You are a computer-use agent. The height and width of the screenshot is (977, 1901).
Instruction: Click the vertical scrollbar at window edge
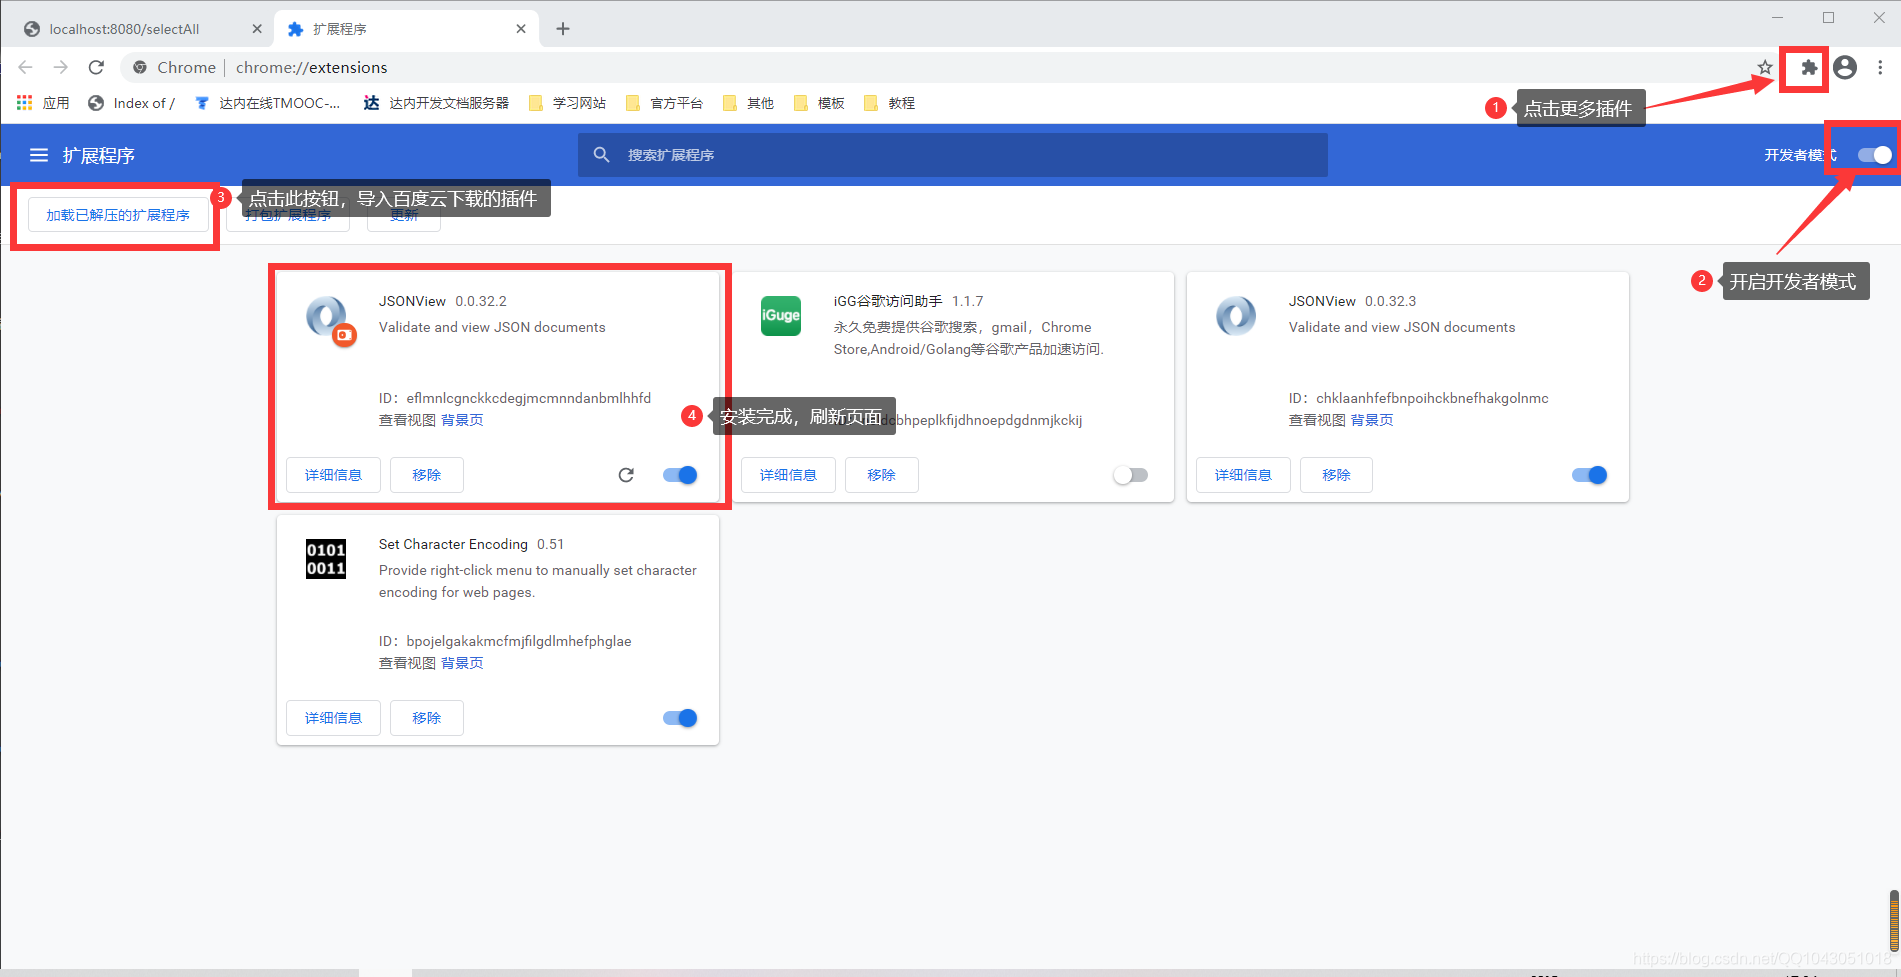(1894, 921)
